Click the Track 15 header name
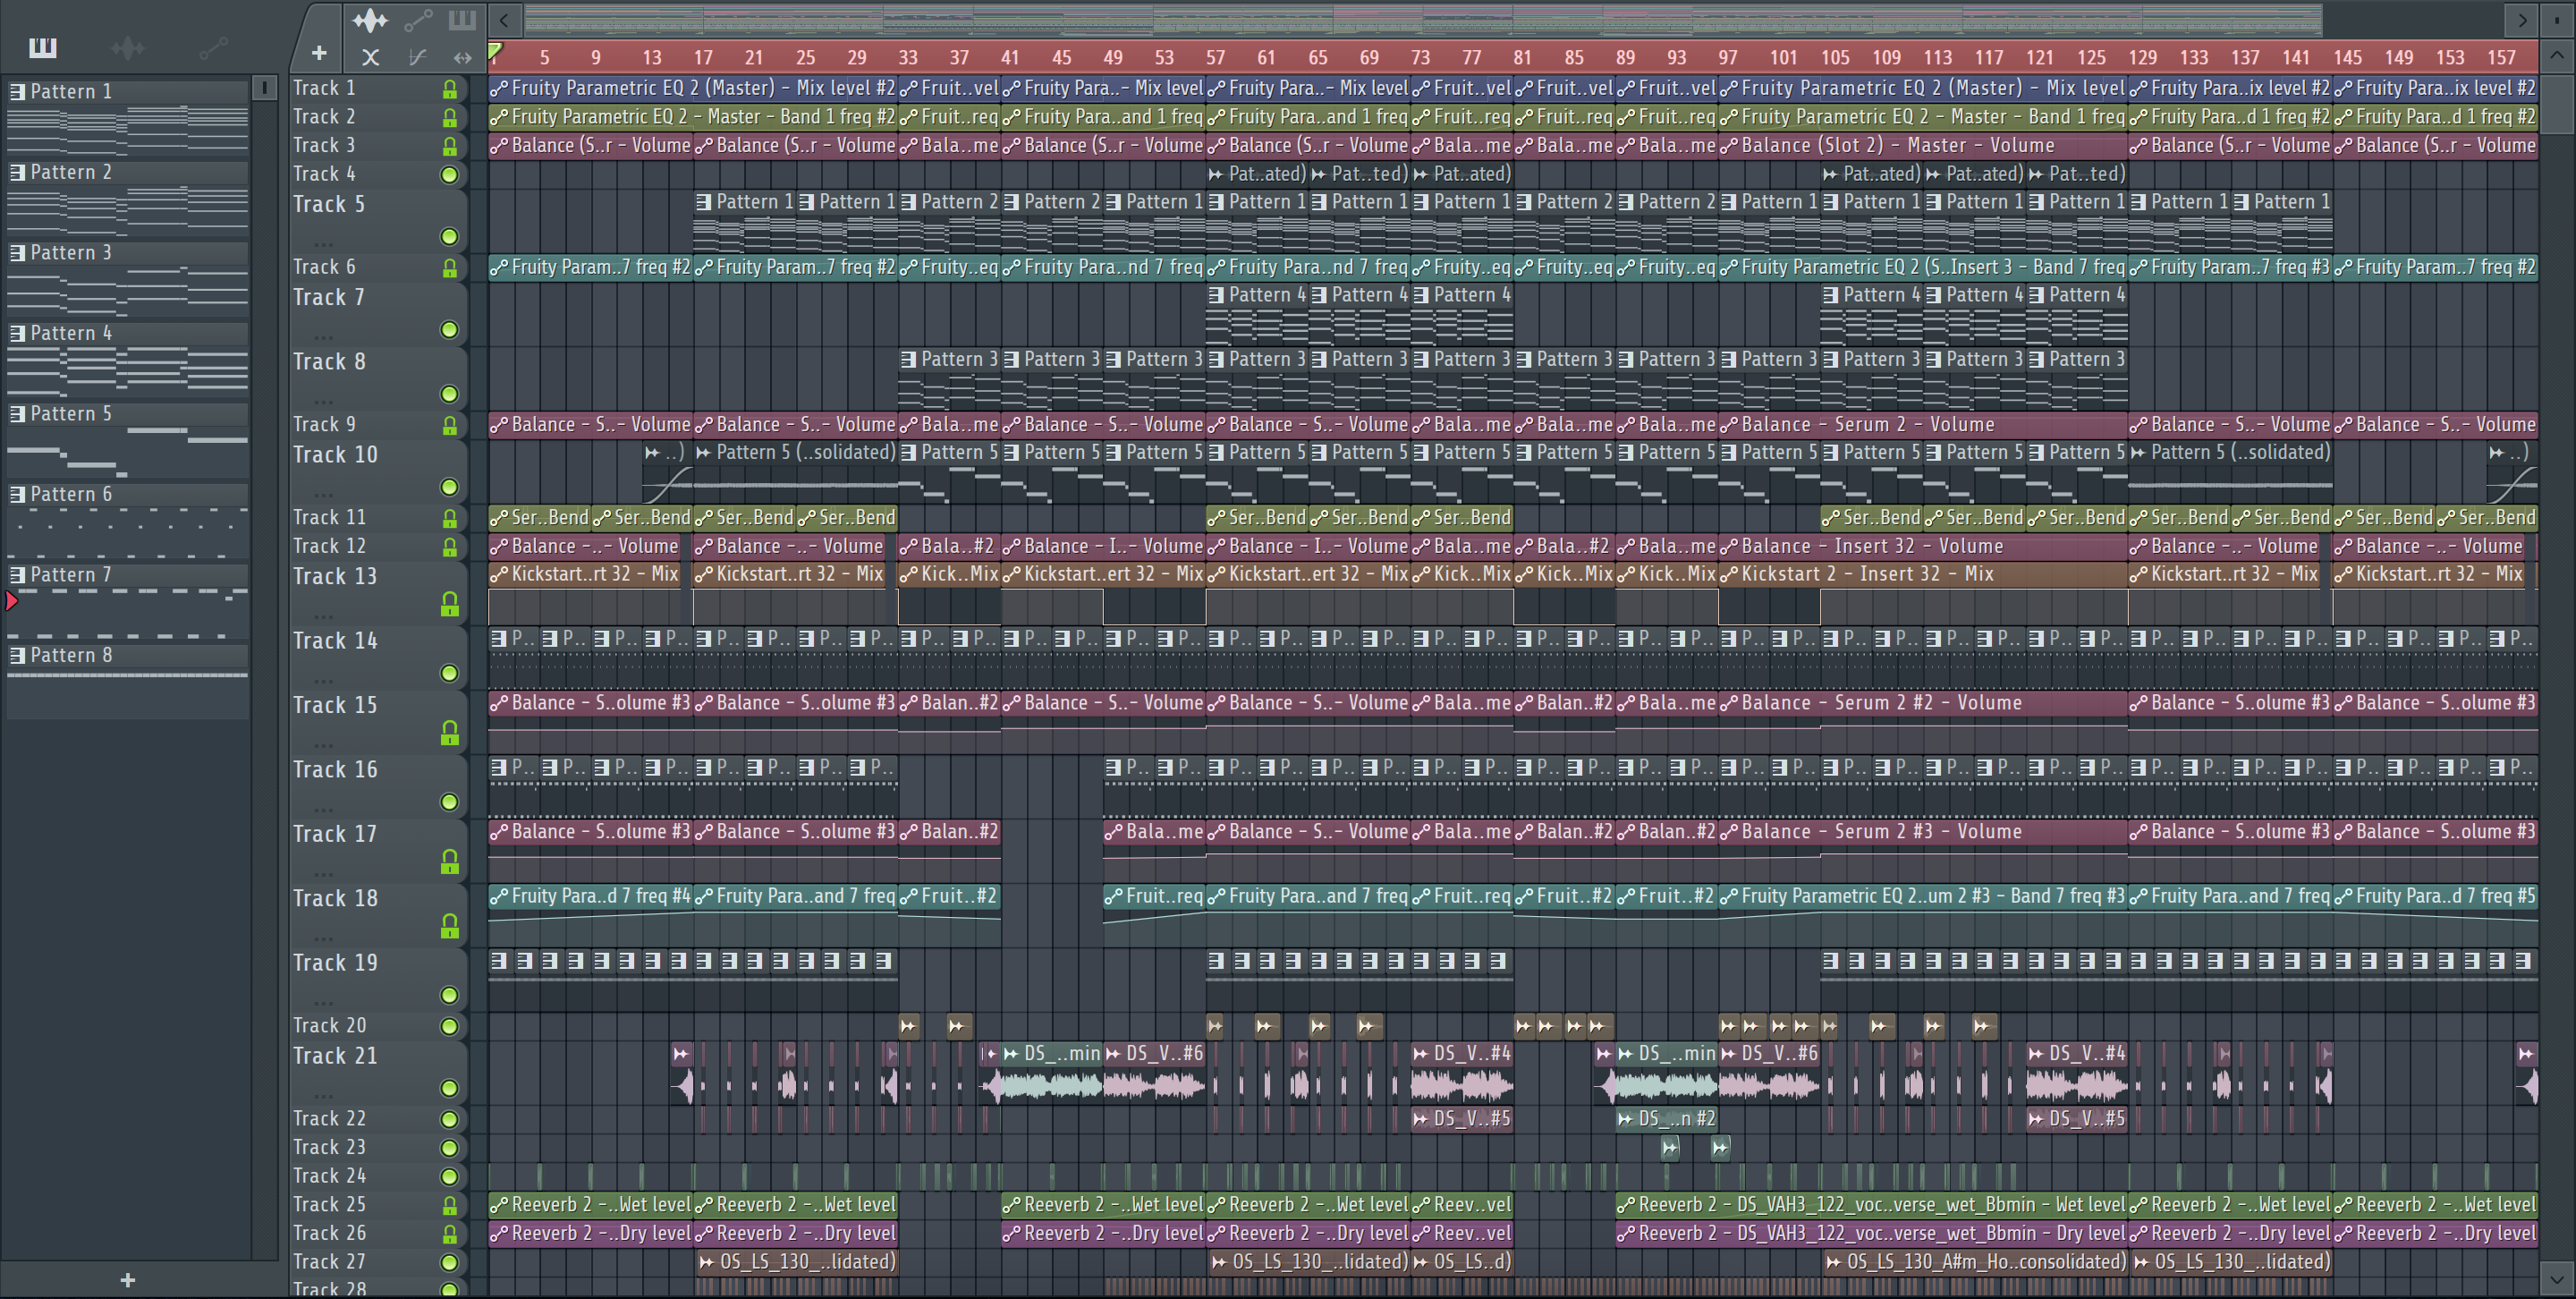 tap(335, 705)
